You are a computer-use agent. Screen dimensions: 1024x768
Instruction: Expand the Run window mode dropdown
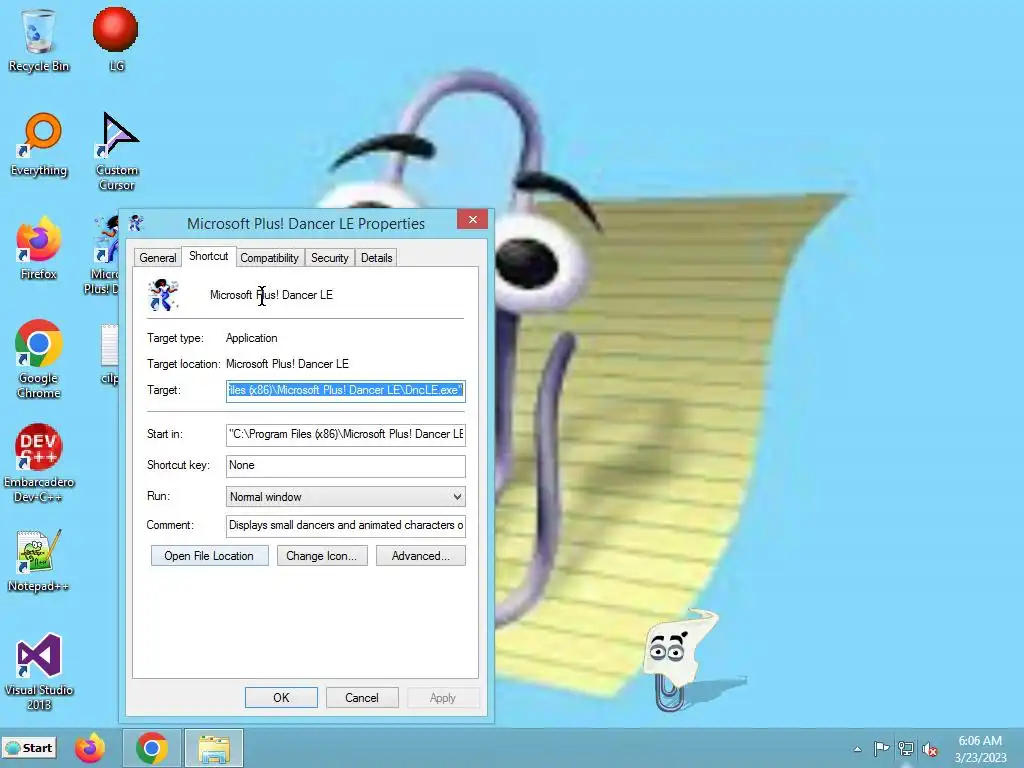pyautogui.click(x=345, y=497)
